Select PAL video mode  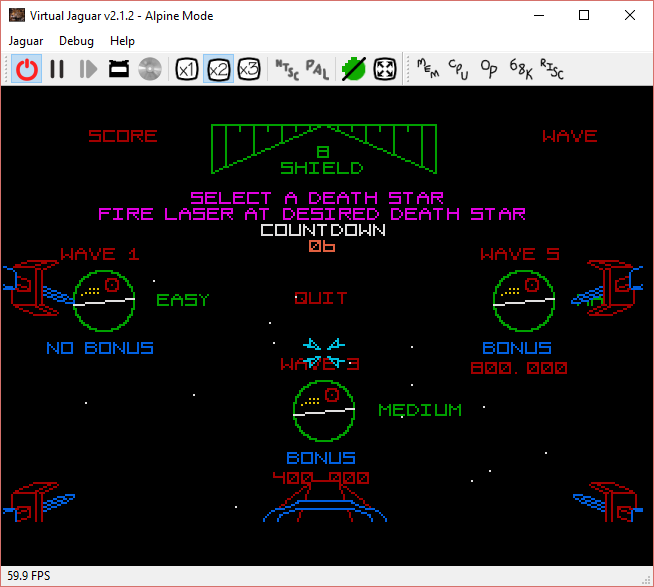[x=317, y=69]
